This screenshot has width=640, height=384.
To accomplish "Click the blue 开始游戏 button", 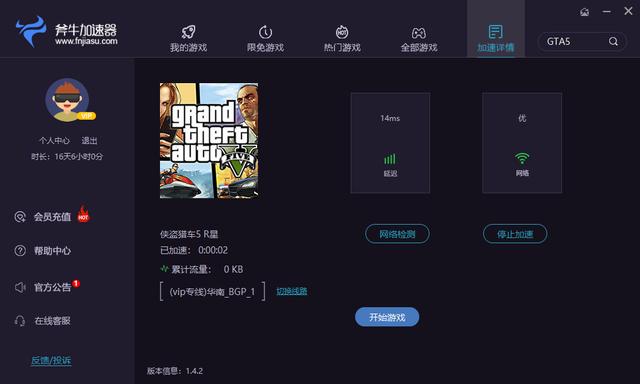I will tap(387, 317).
